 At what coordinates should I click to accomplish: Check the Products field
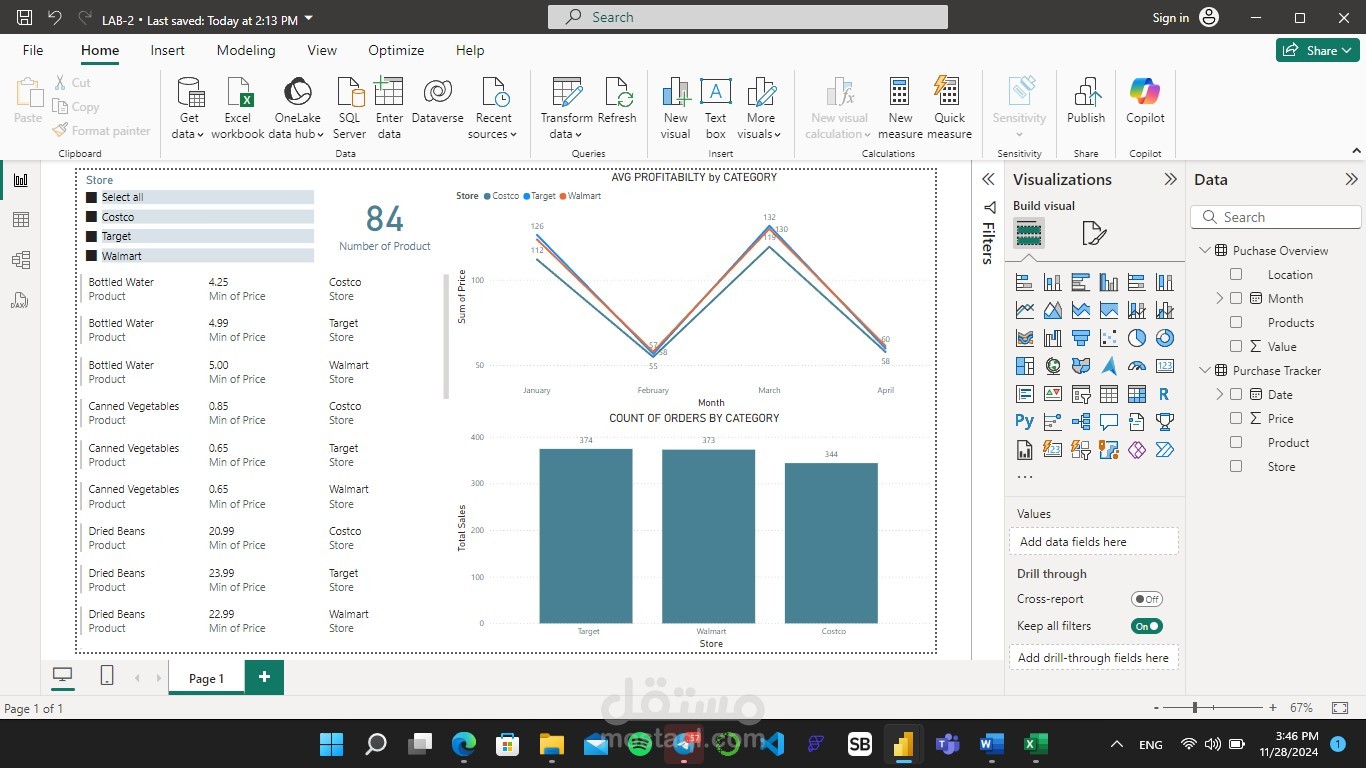tap(1236, 322)
